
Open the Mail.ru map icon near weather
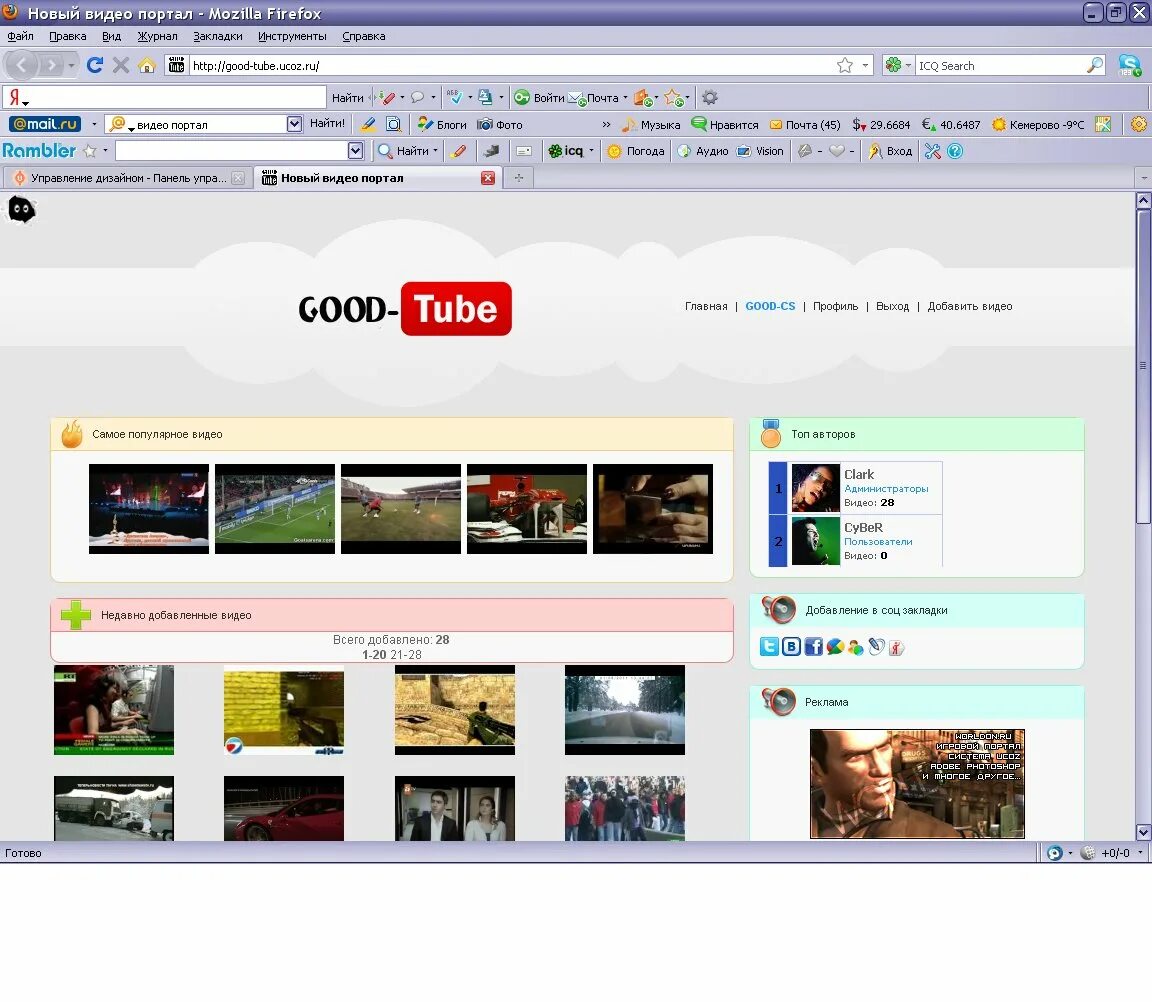[x=1103, y=124]
